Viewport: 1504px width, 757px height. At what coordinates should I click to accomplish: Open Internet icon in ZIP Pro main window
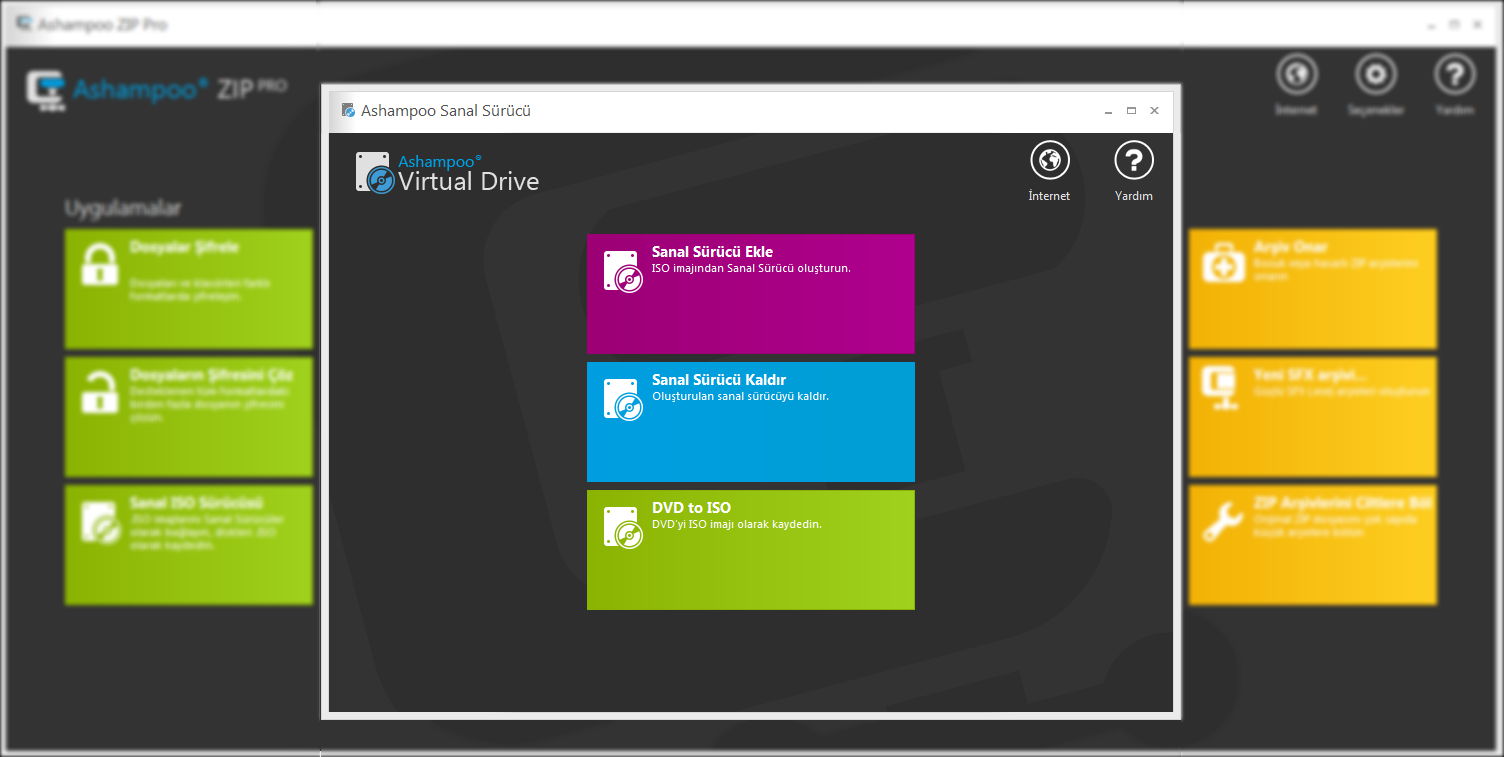(x=1296, y=75)
